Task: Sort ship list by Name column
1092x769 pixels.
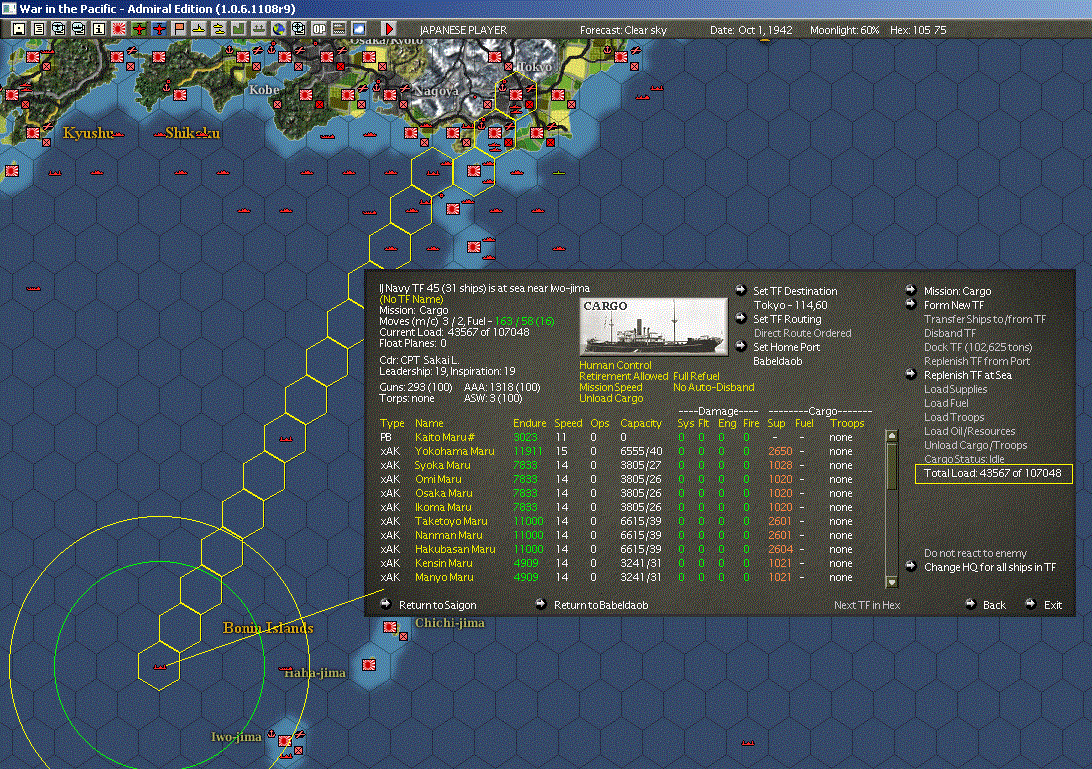Action: coord(429,424)
